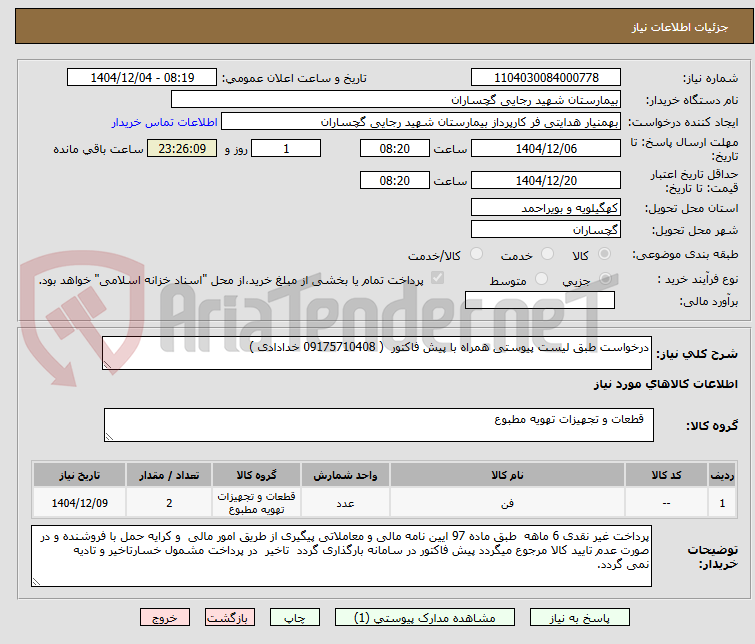Click the goods group cell in row 1

click(x=257, y=503)
